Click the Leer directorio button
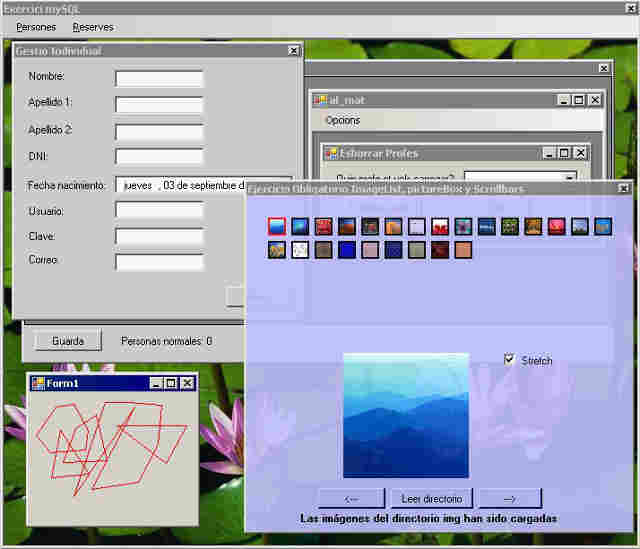Viewport: 640px width, 549px height. 431,498
